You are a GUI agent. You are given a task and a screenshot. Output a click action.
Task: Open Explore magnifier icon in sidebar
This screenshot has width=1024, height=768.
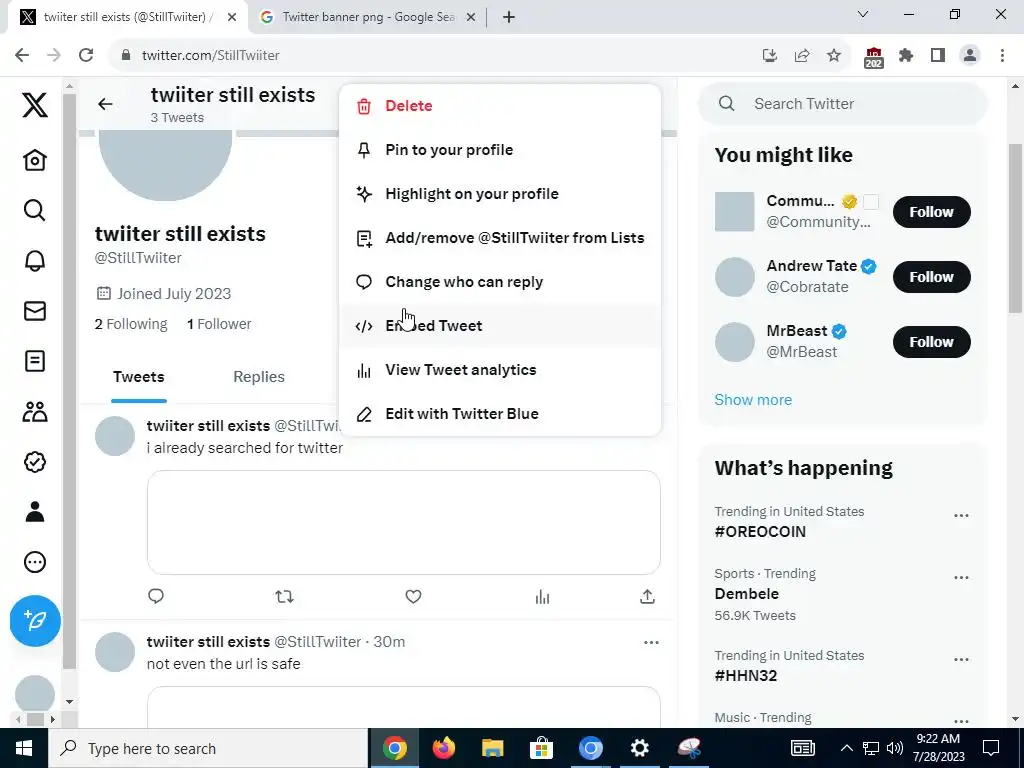[x=35, y=210]
